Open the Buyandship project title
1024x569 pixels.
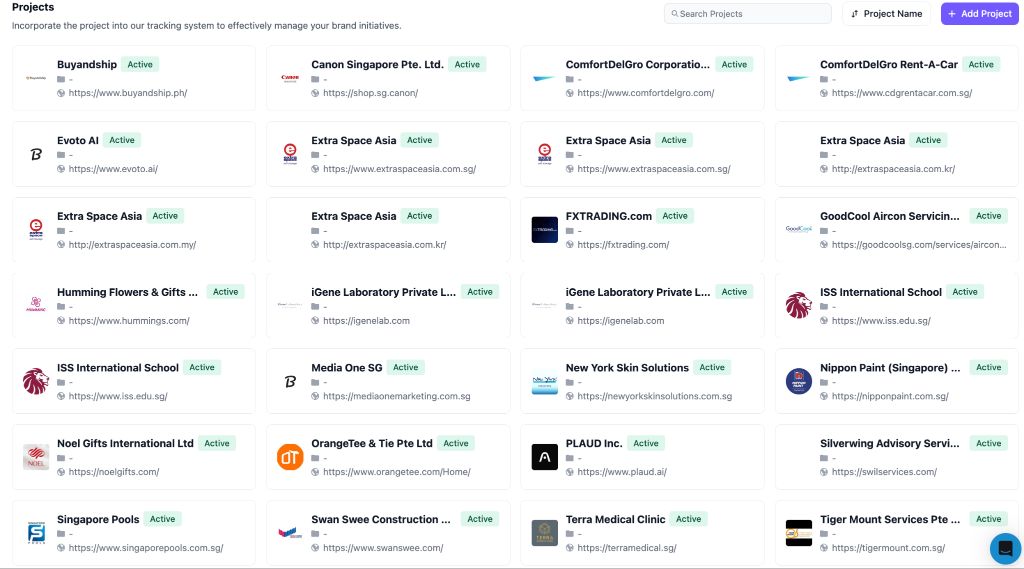click(x=87, y=64)
